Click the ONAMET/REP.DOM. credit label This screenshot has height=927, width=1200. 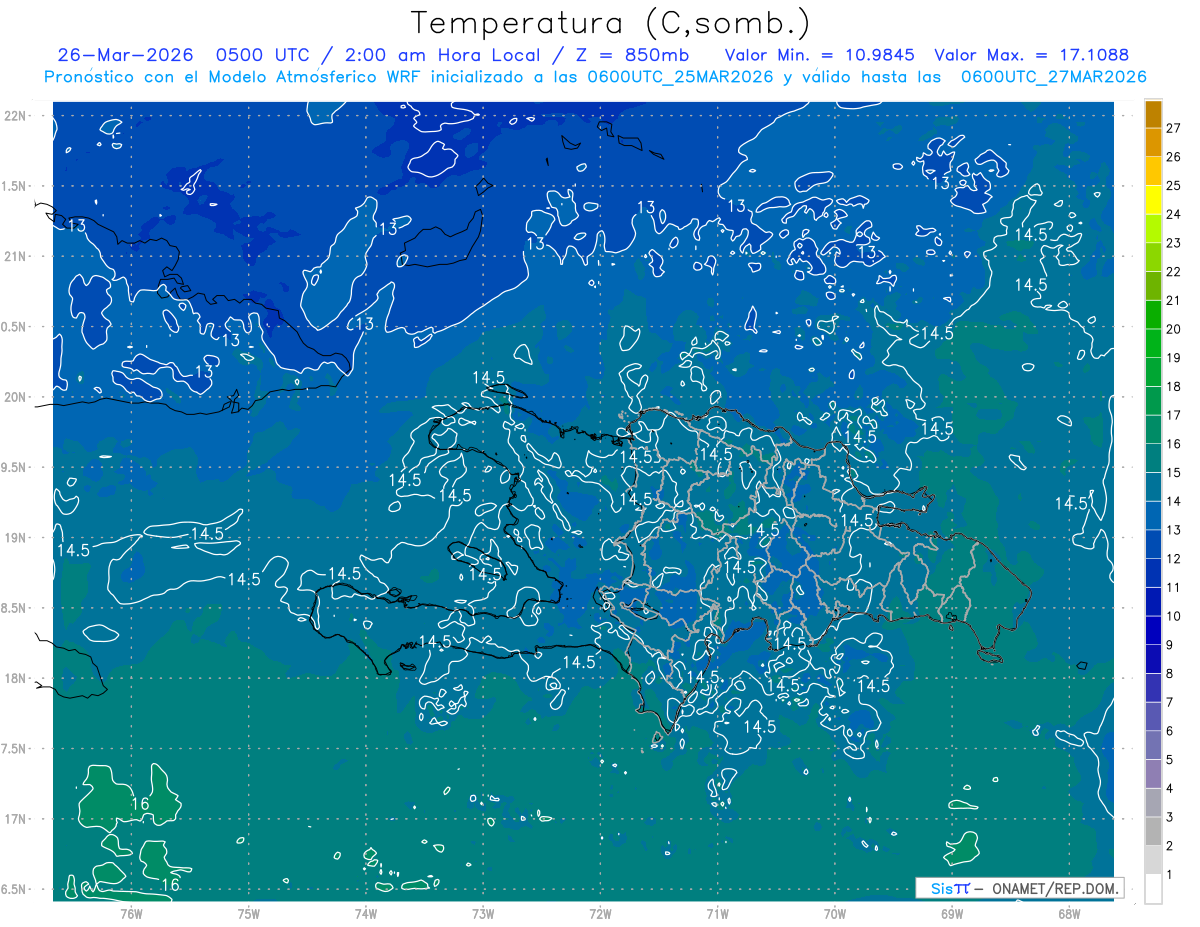coord(1057,888)
